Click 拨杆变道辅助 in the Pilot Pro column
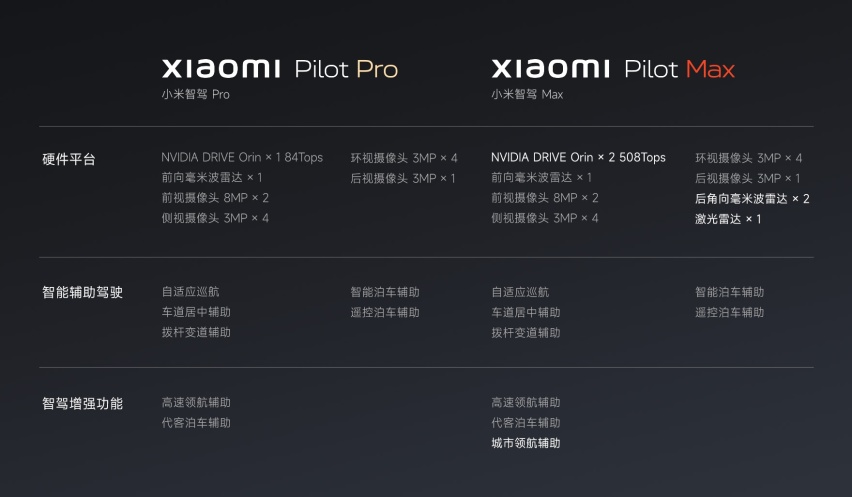The image size is (852, 497). point(196,332)
